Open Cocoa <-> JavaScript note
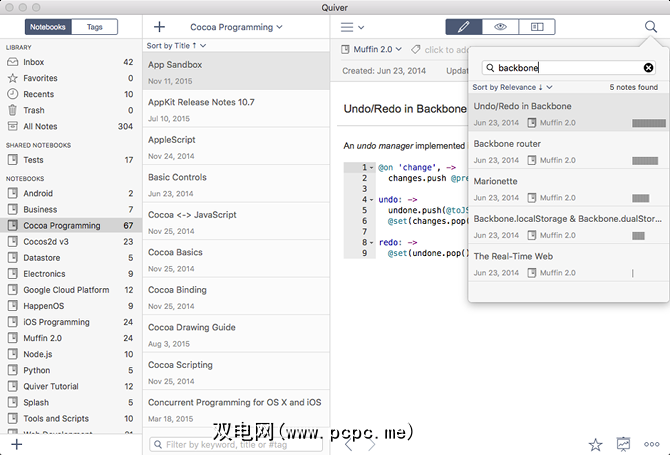This screenshot has height=455, width=670. point(236,222)
